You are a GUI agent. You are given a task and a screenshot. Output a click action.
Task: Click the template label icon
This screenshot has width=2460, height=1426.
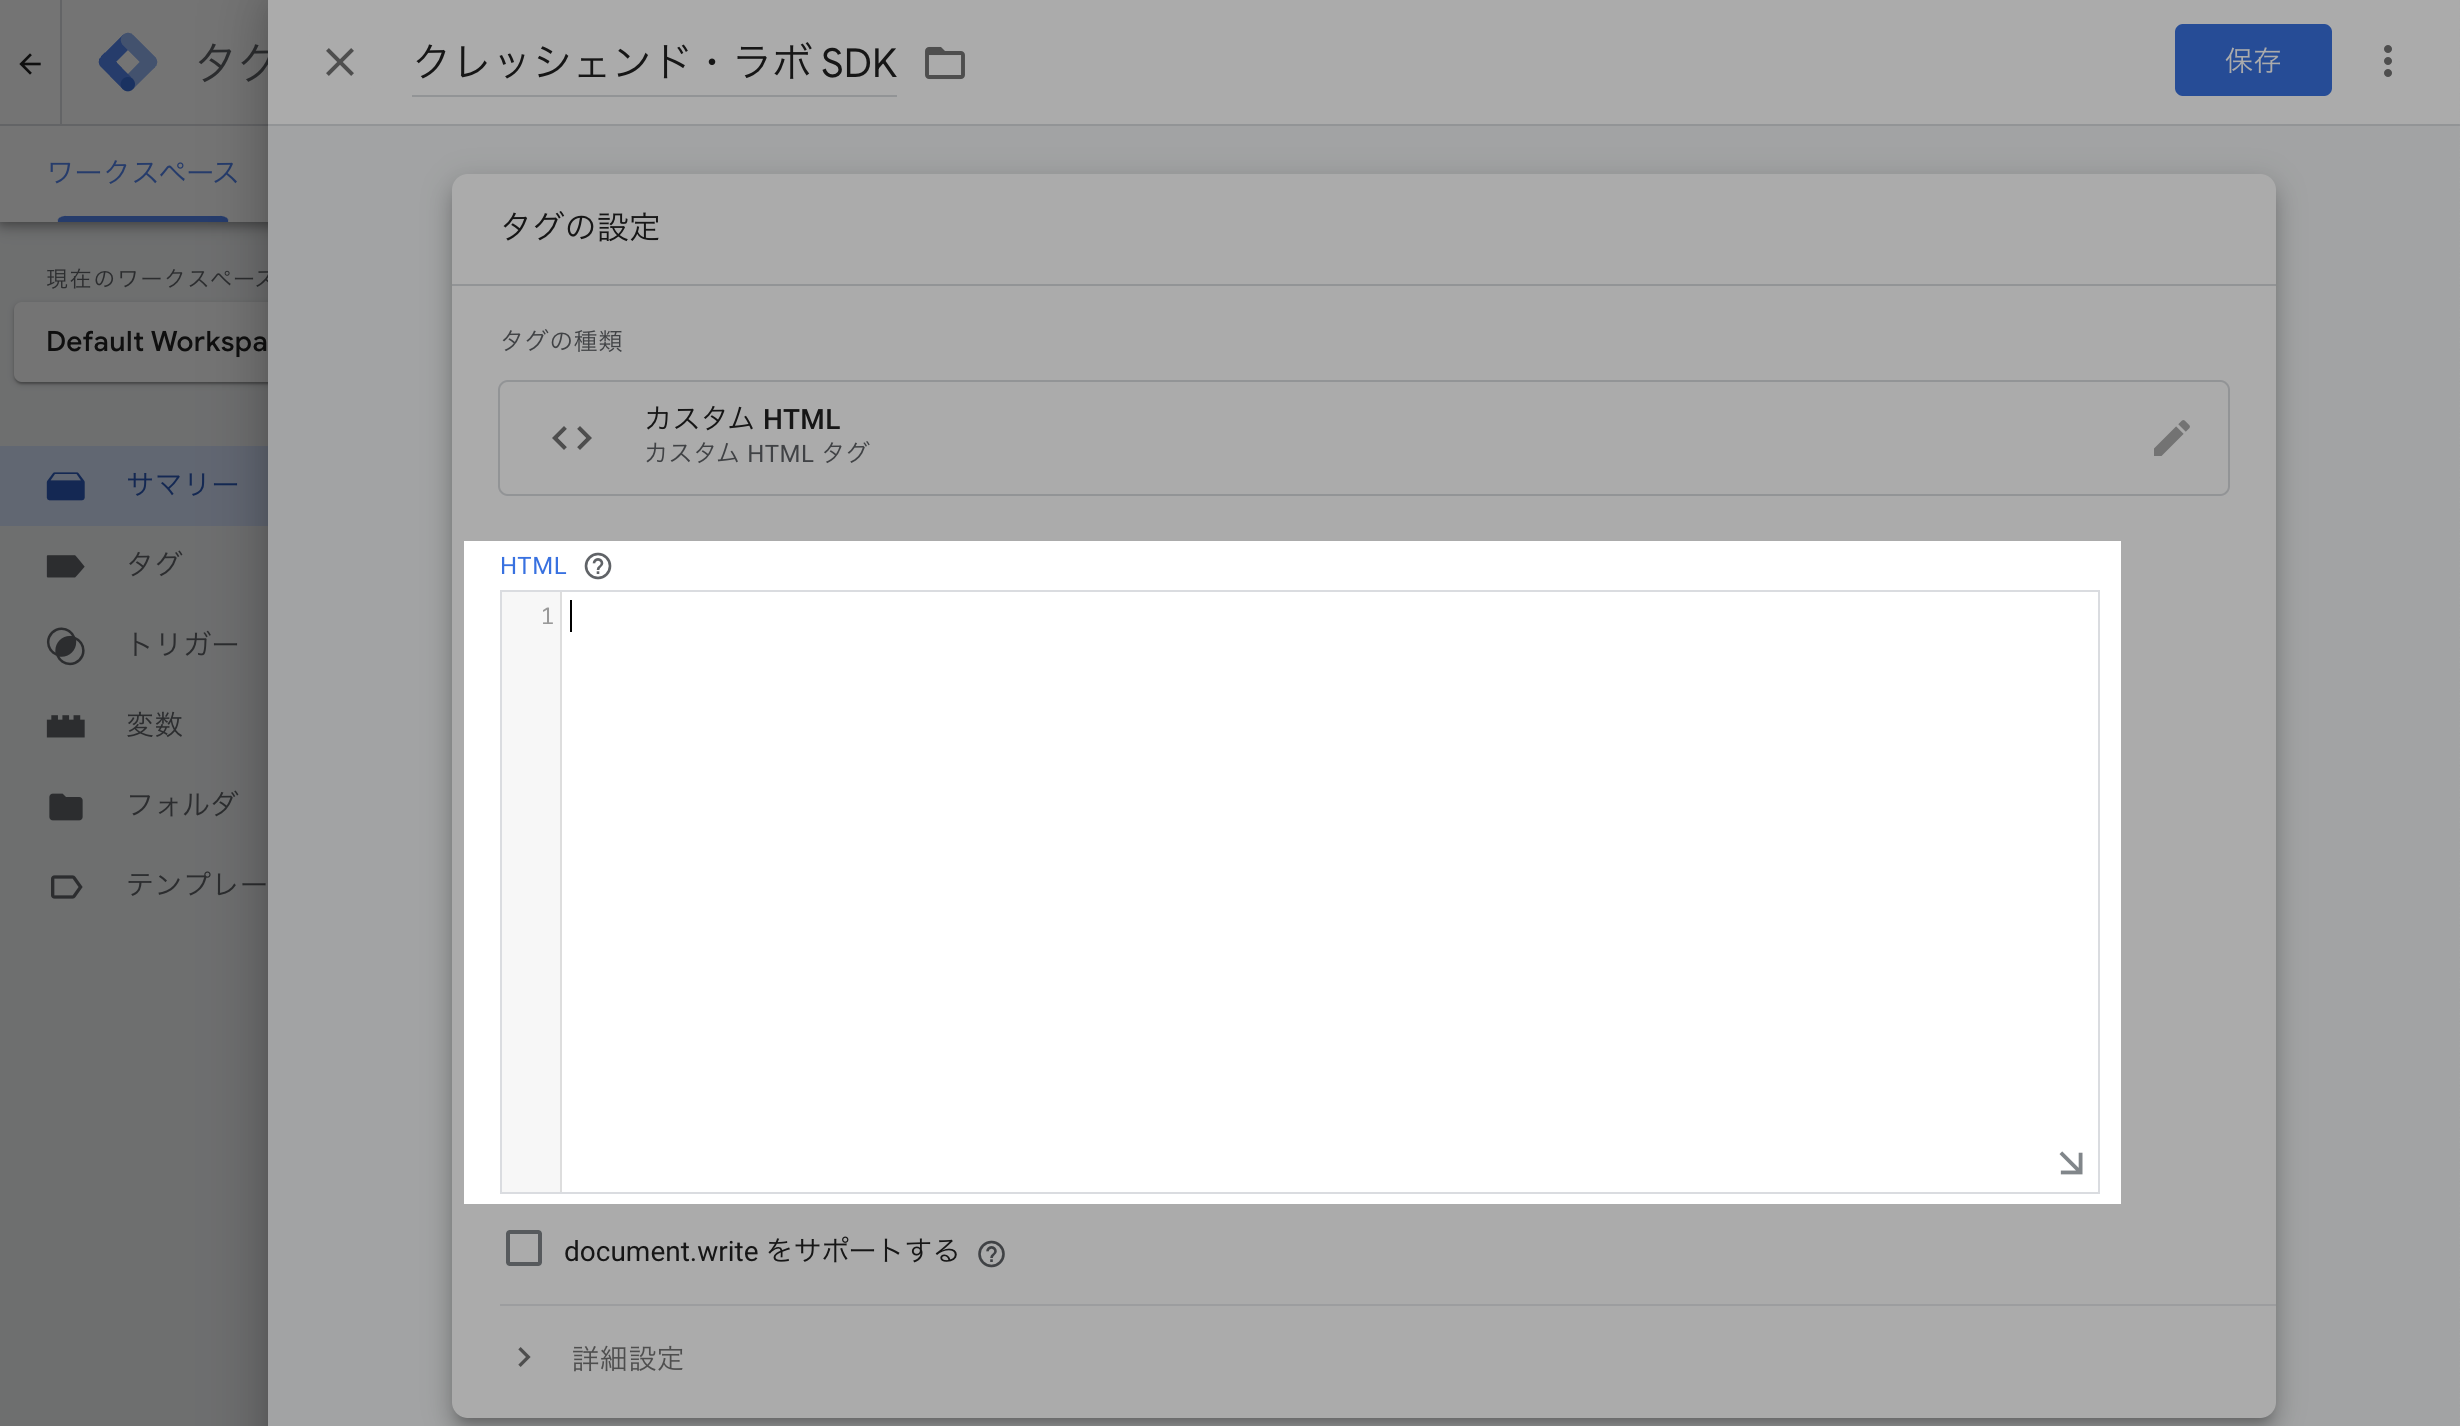pyautogui.click(x=66, y=886)
